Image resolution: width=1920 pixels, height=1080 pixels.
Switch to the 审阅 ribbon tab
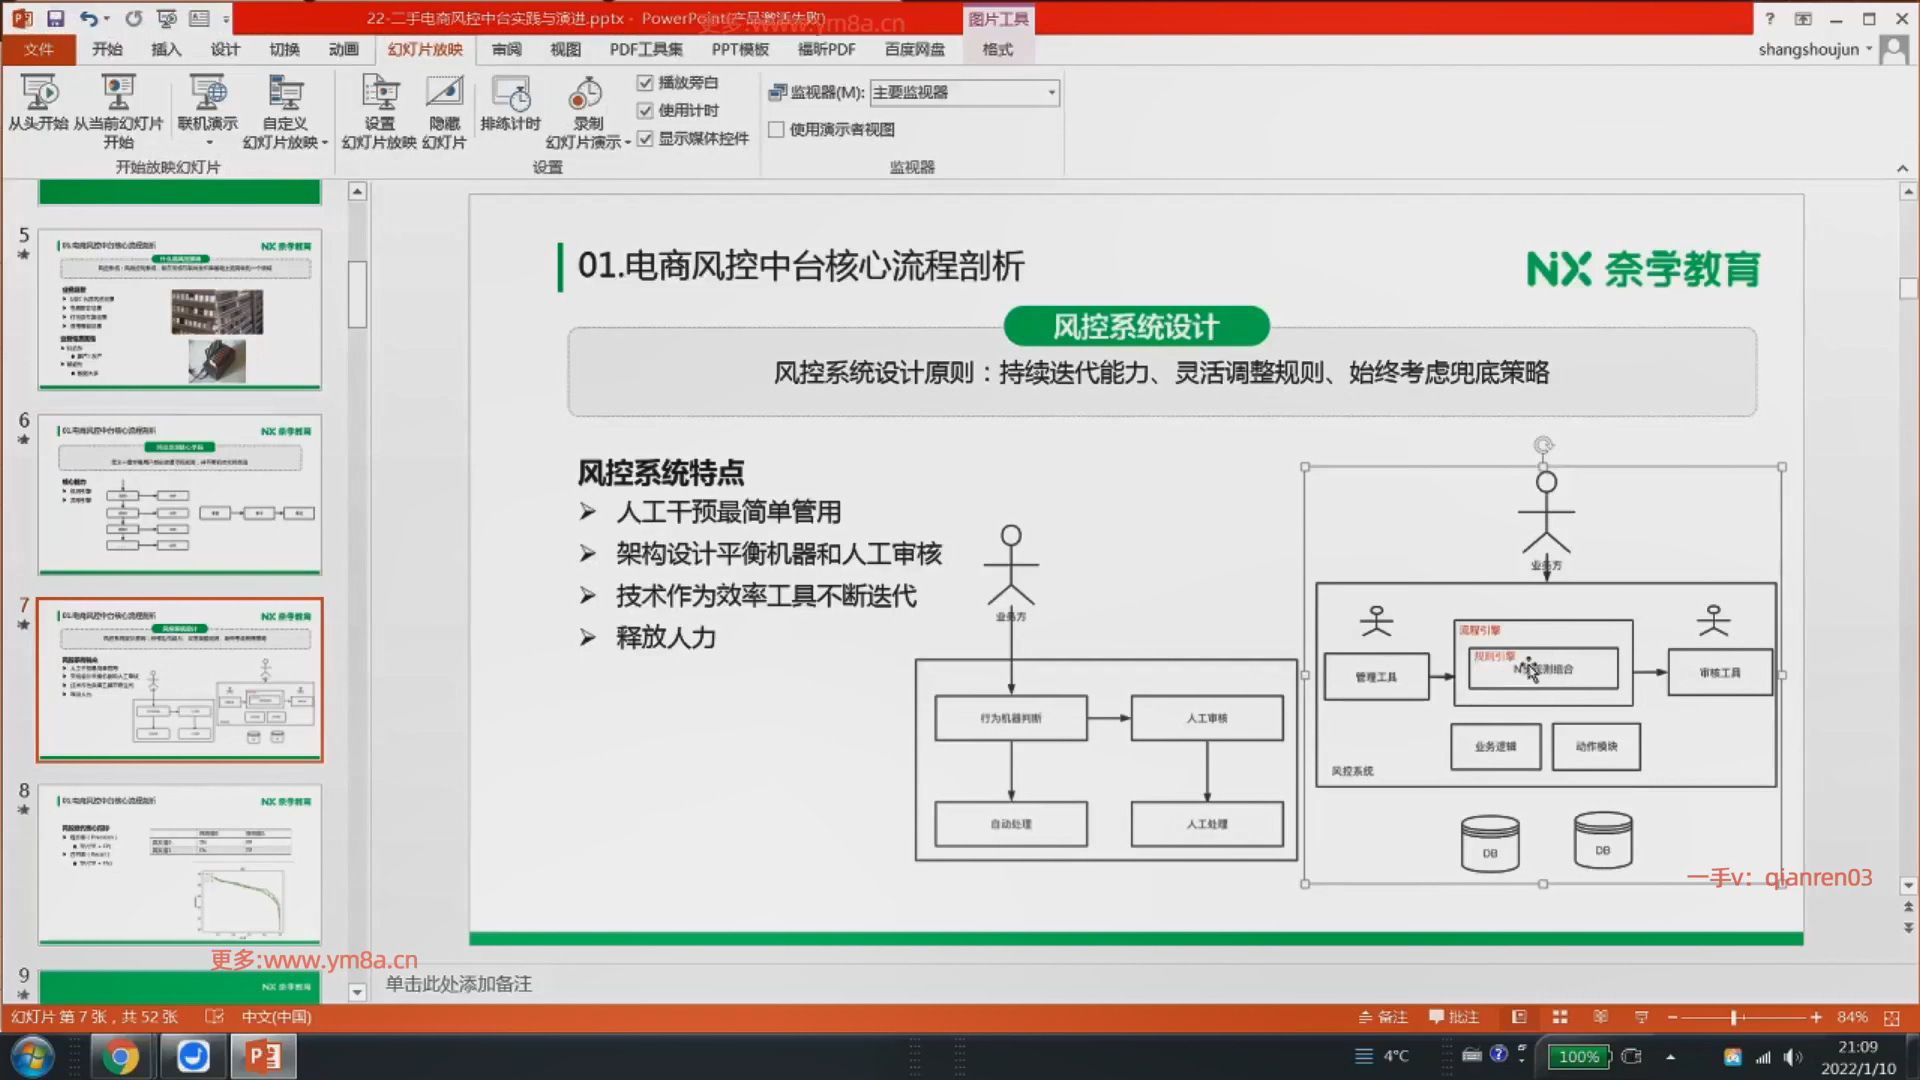tap(506, 50)
